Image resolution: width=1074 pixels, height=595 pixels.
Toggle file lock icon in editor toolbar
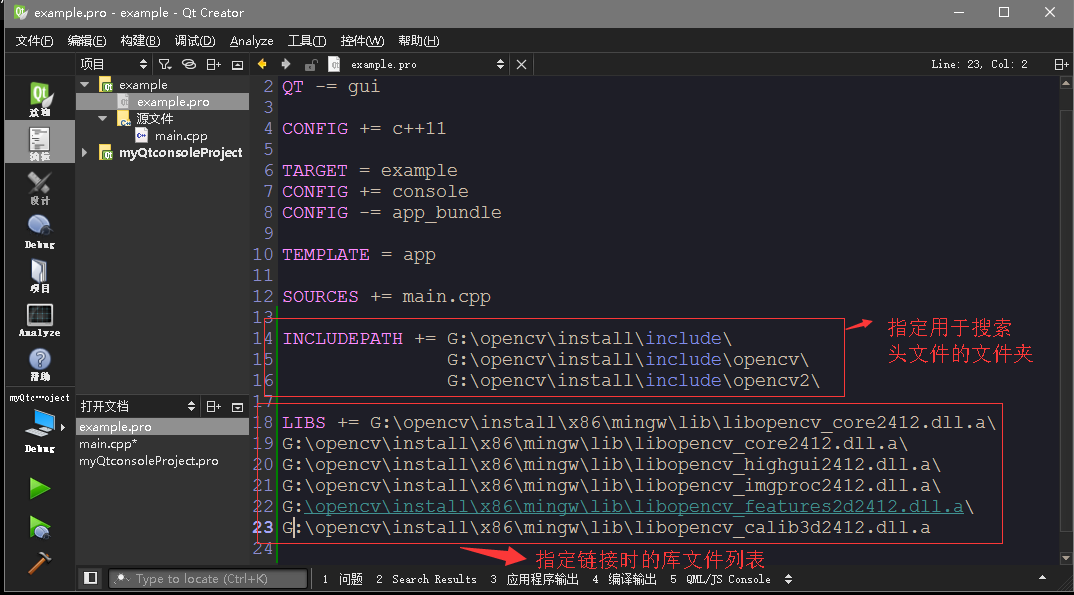310,64
